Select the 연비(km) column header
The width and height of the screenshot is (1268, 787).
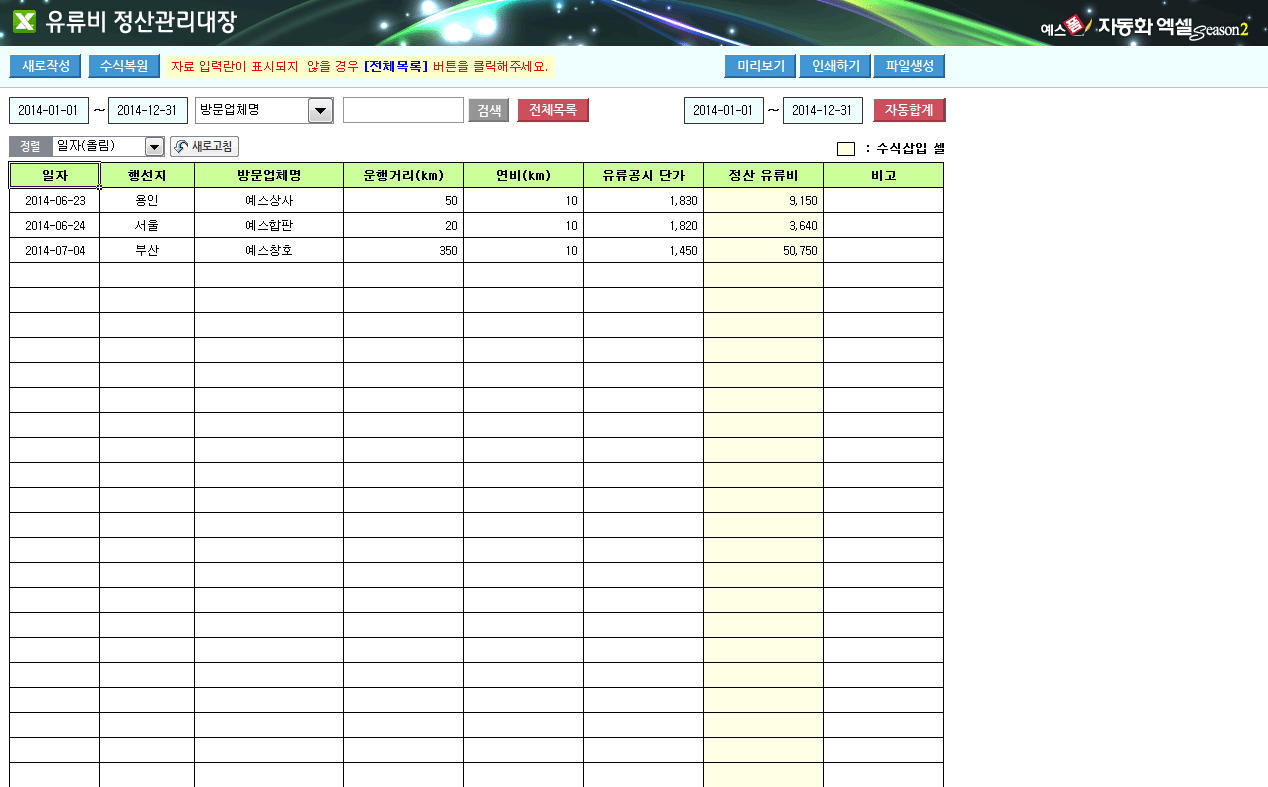[x=524, y=175]
